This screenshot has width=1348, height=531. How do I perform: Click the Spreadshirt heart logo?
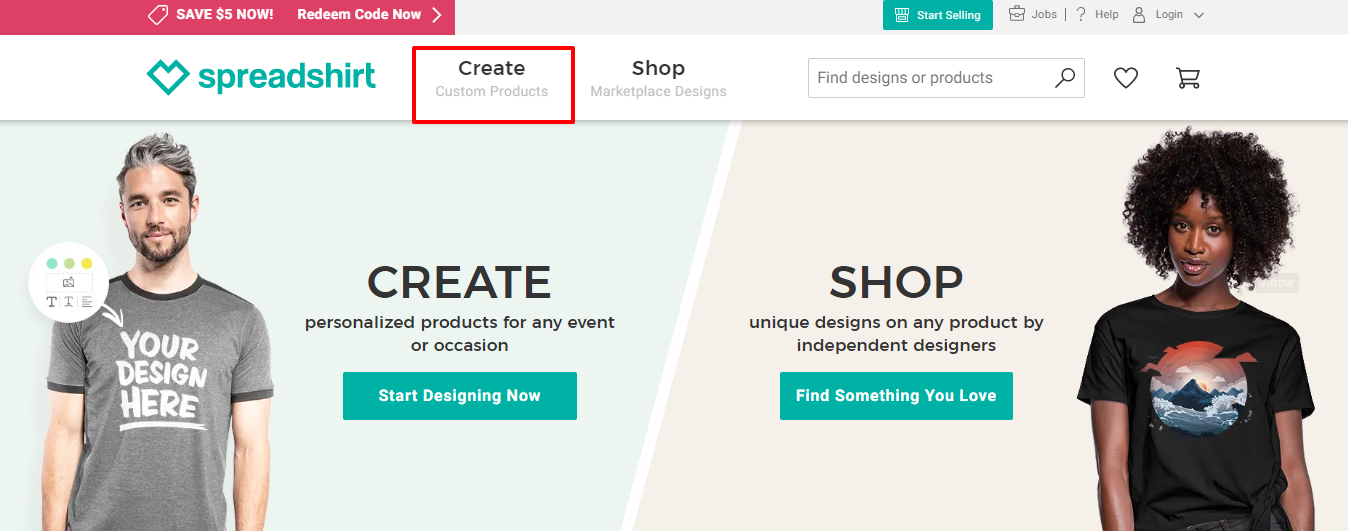(x=167, y=77)
